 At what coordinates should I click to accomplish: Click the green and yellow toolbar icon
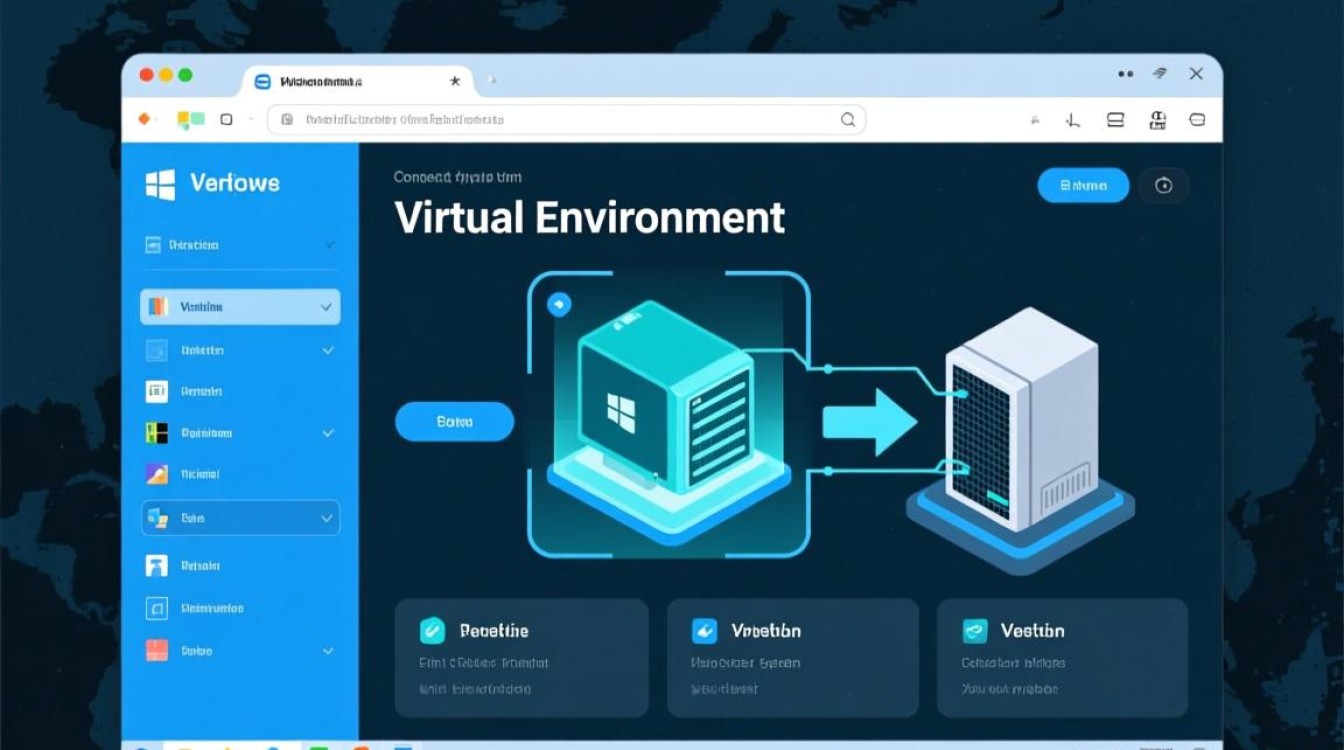(190, 120)
